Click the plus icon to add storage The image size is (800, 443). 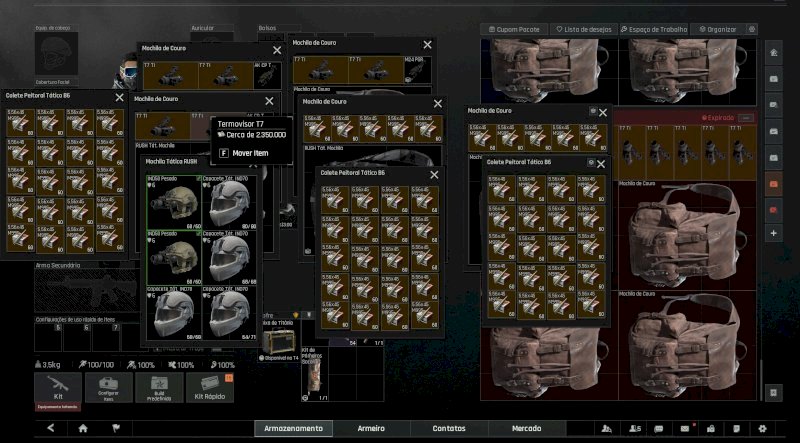pos(773,233)
